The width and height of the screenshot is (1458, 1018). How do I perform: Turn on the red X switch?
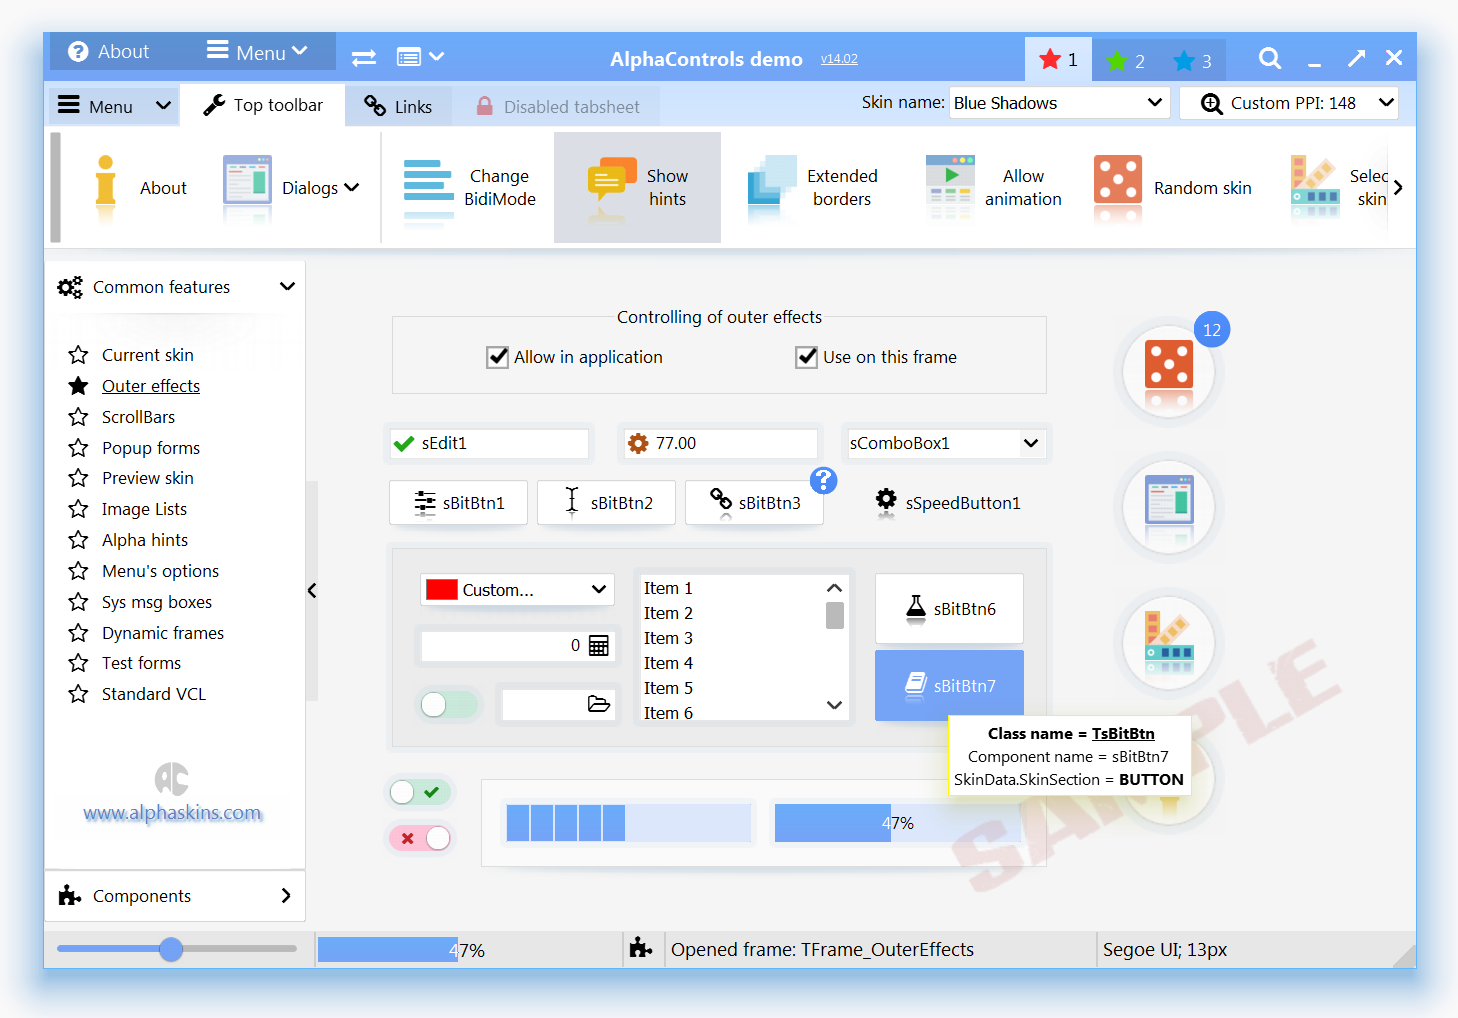420,838
